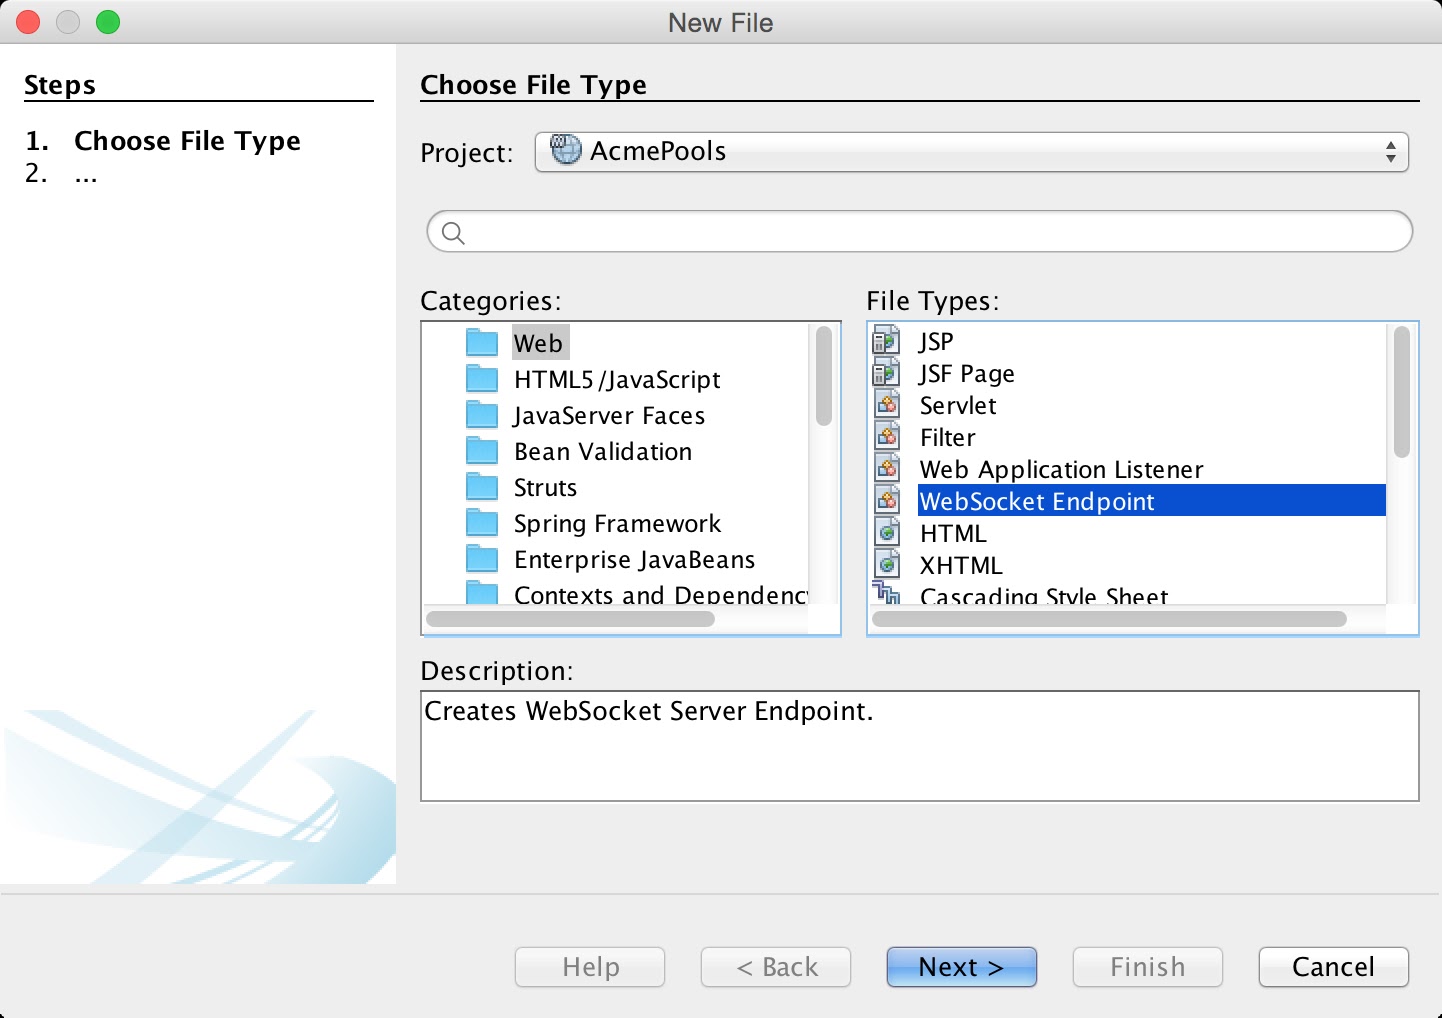
Task: Select the Web category folder icon
Action: (x=482, y=343)
